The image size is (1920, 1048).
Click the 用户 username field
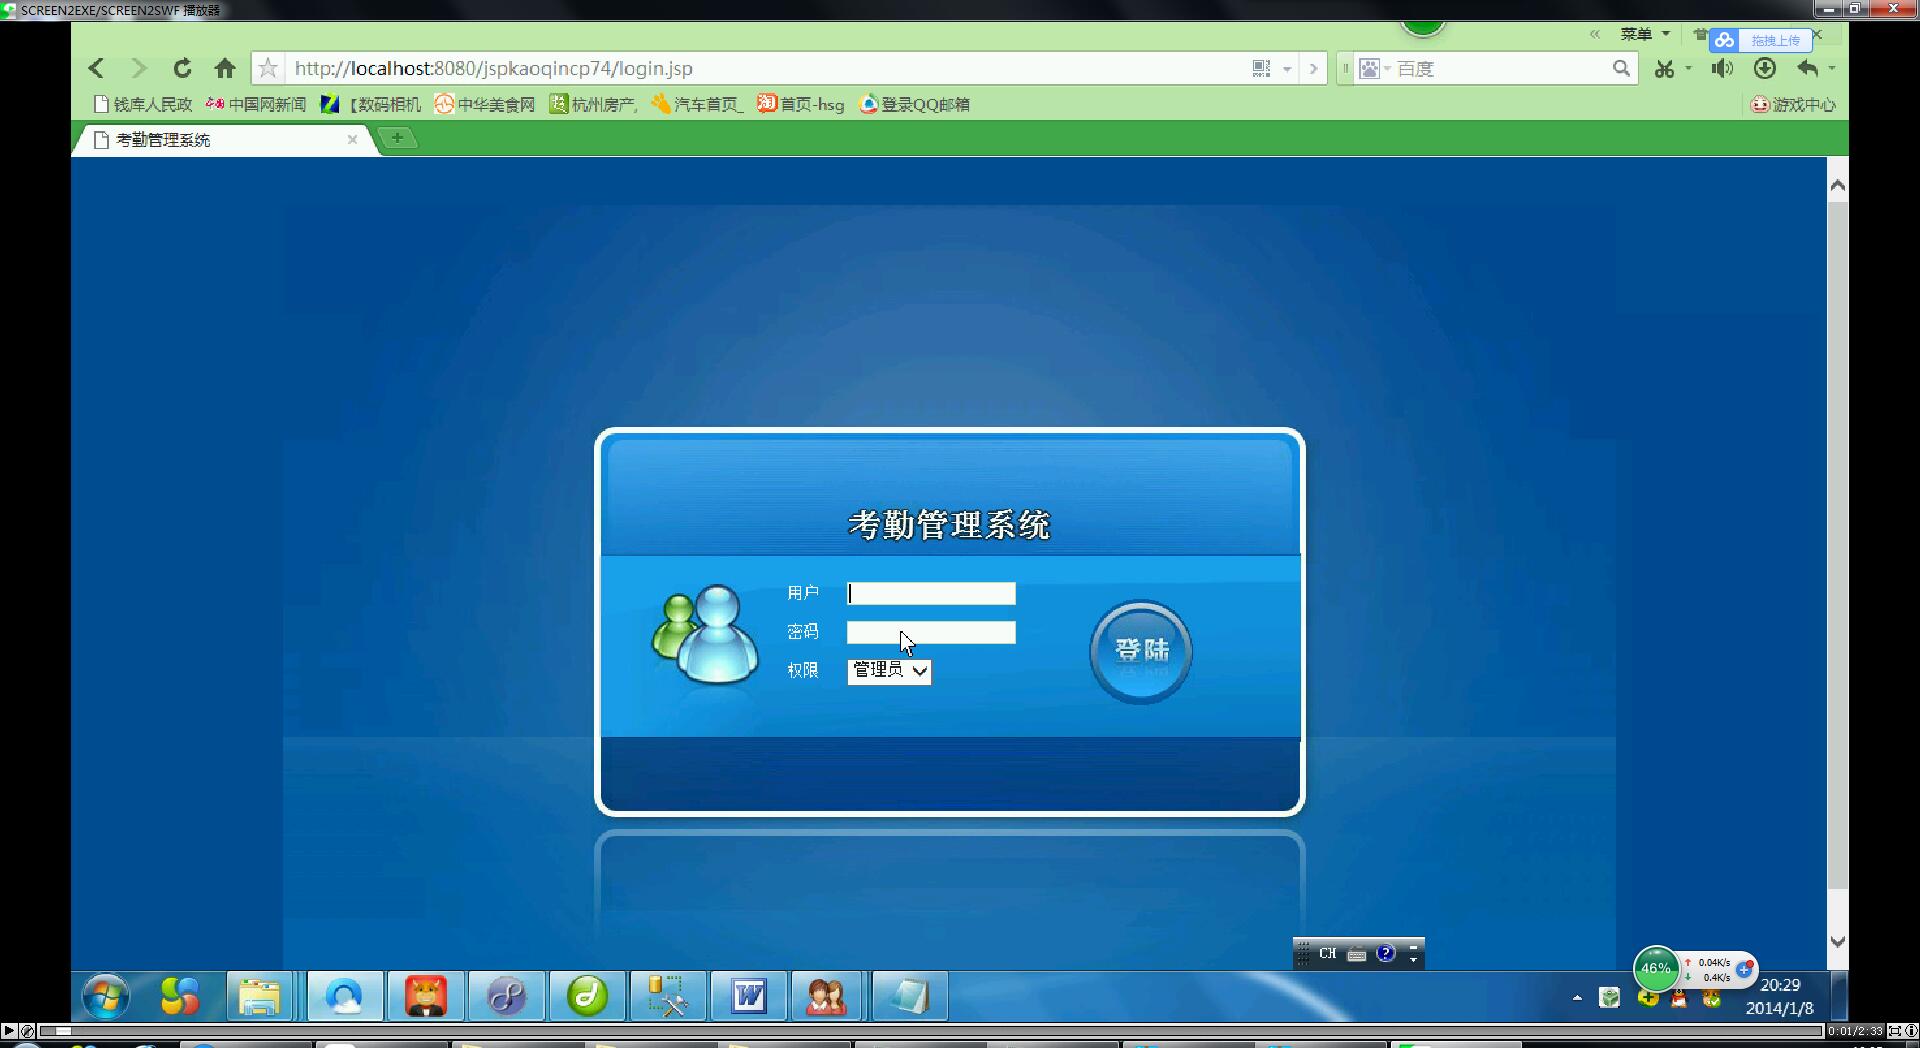(931, 593)
